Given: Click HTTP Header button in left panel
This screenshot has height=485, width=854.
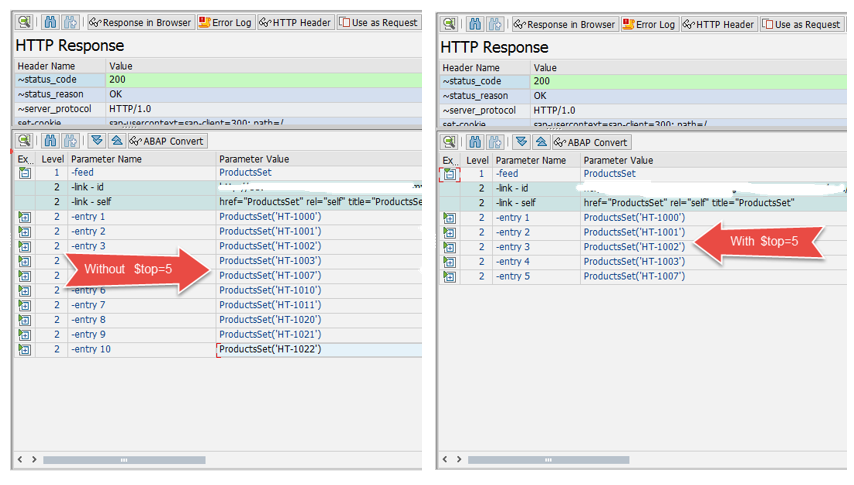Looking at the screenshot, I should pos(295,22).
